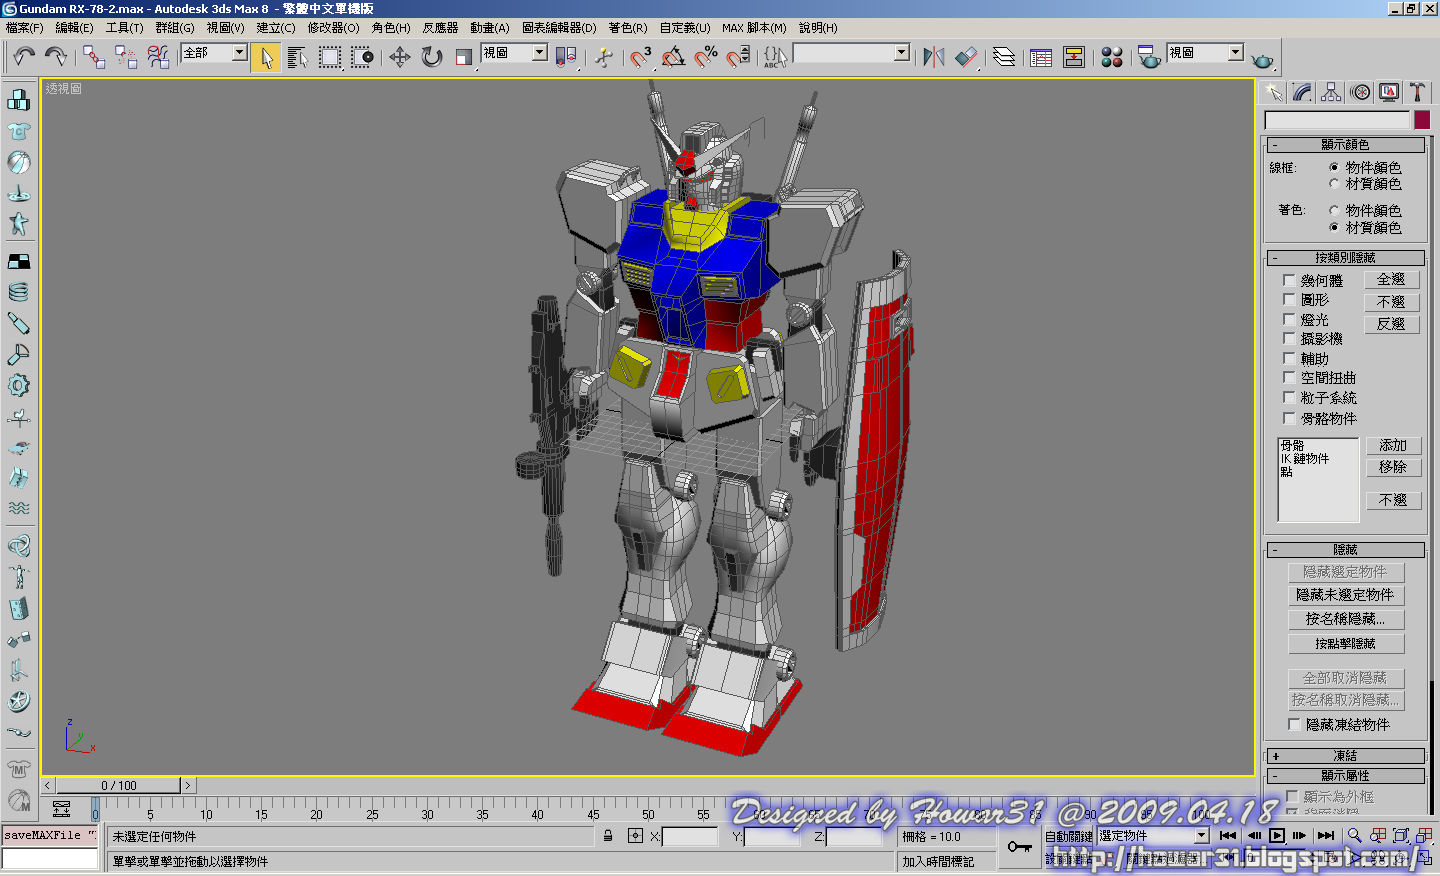
Task: Click the object color swatch
Action: coord(1422,120)
